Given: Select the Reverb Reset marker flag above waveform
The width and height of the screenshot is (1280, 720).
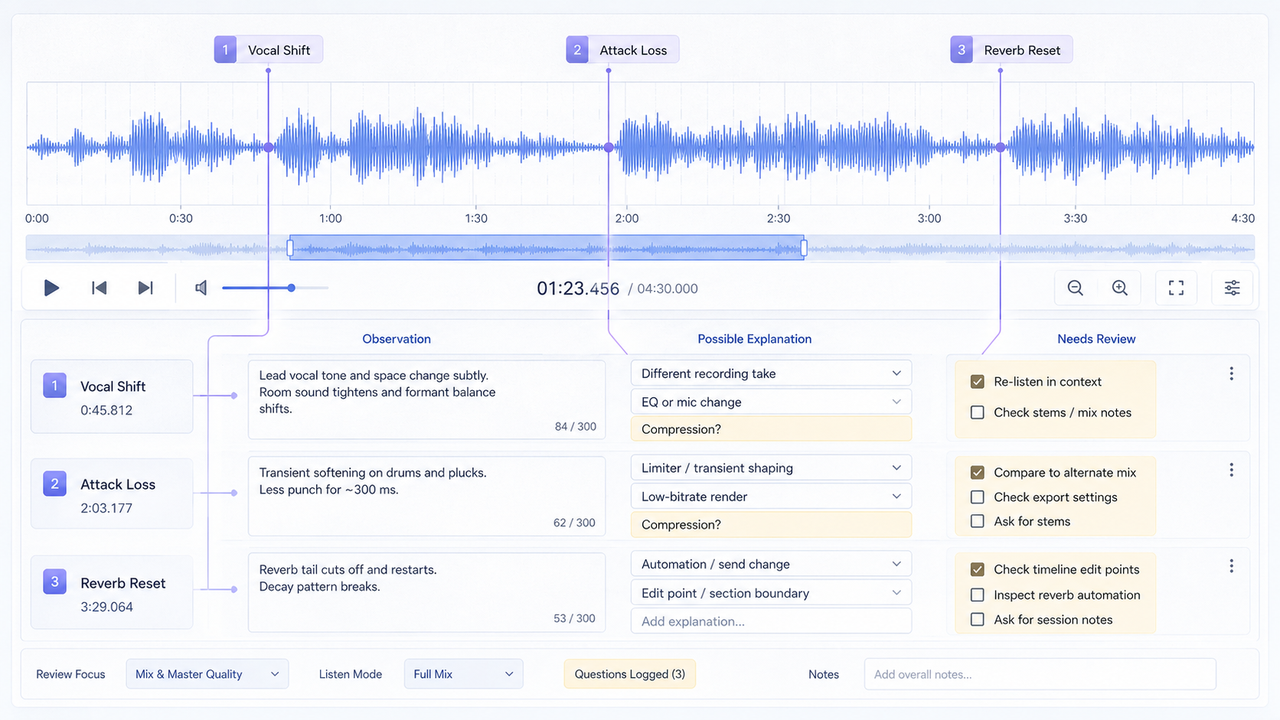Looking at the screenshot, I should [x=1011, y=50].
